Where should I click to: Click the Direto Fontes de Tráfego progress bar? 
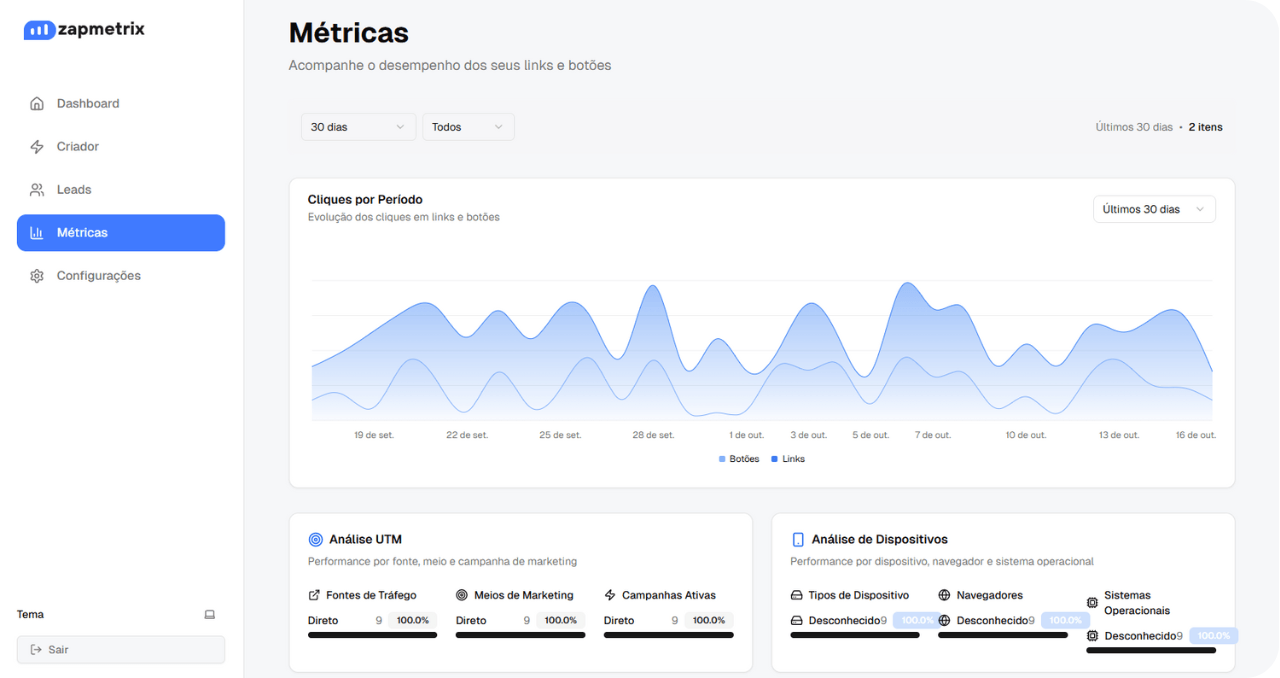pos(372,635)
